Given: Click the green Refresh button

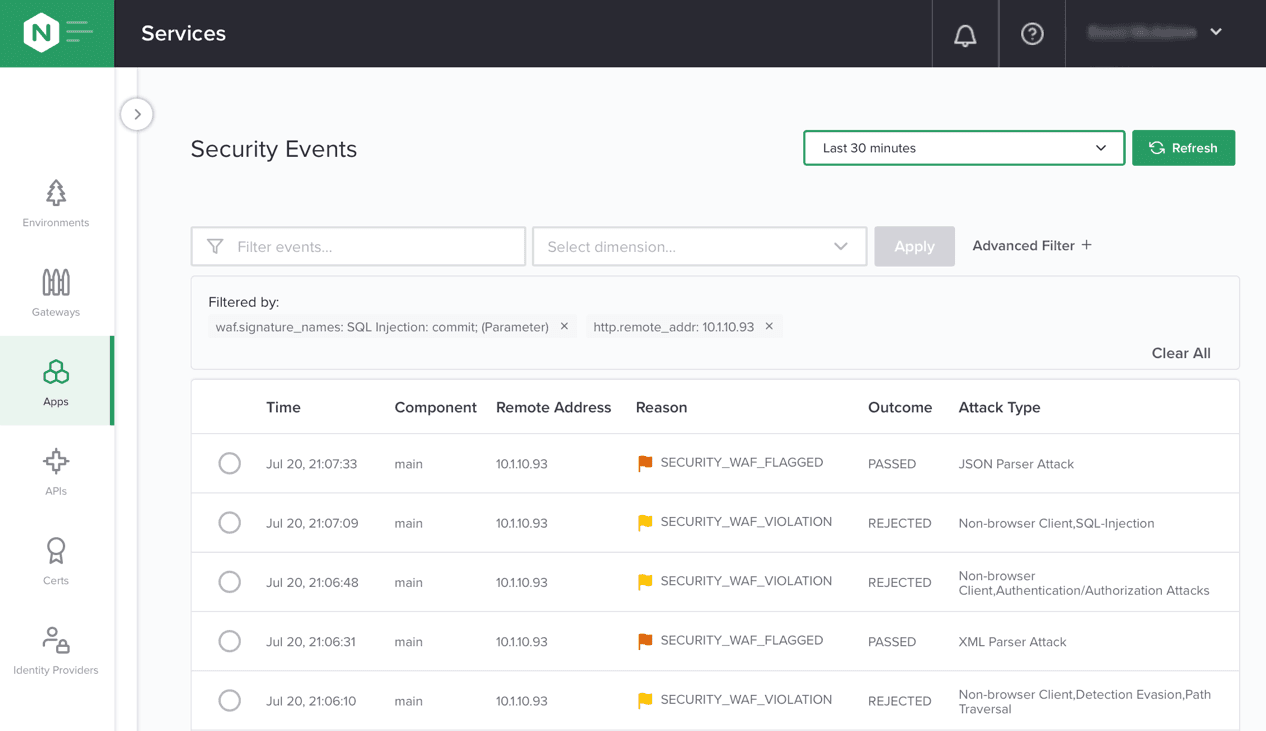Looking at the screenshot, I should tap(1183, 148).
